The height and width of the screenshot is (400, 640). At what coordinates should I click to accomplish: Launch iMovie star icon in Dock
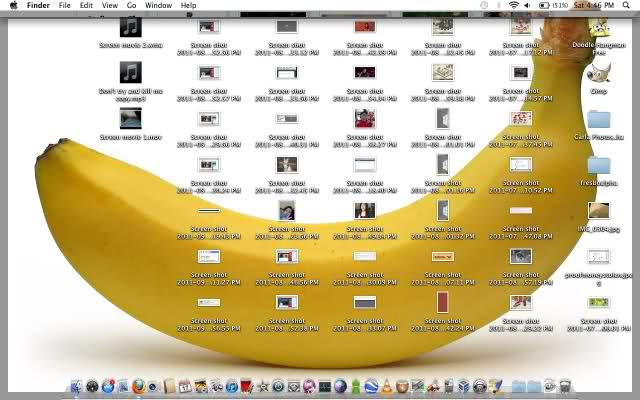click(263, 386)
